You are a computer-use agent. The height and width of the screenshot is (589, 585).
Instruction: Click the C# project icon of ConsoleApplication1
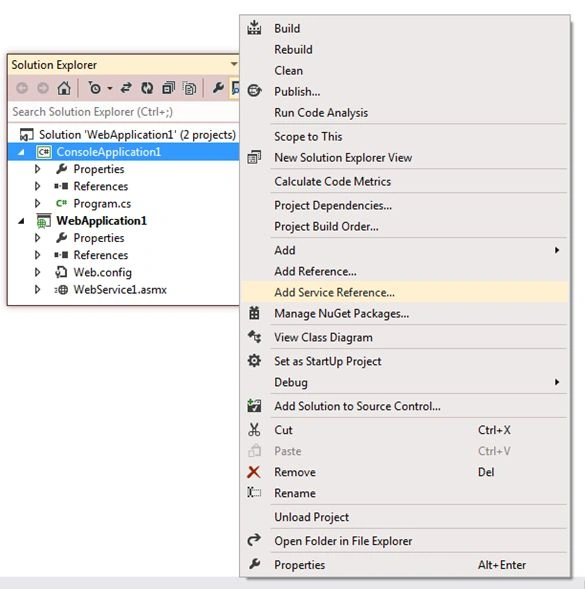point(44,152)
